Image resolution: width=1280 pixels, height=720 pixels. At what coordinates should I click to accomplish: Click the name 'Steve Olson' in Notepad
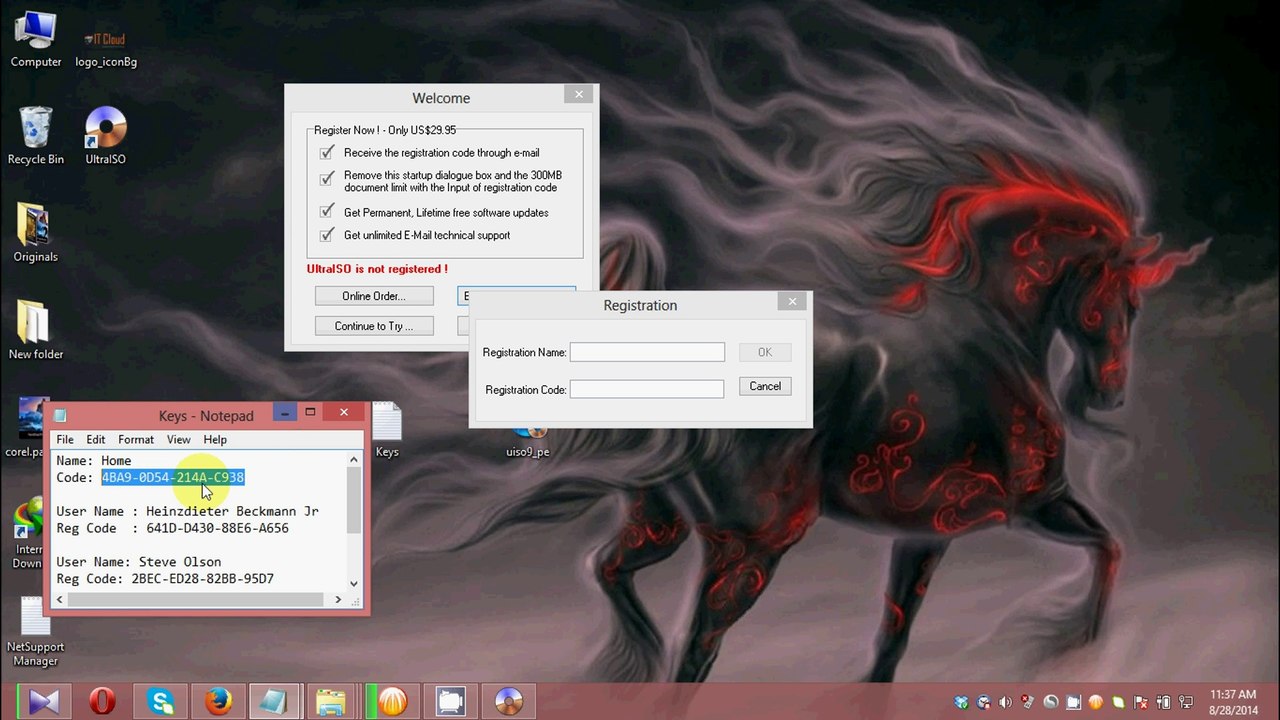pyautogui.click(x=180, y=562)
